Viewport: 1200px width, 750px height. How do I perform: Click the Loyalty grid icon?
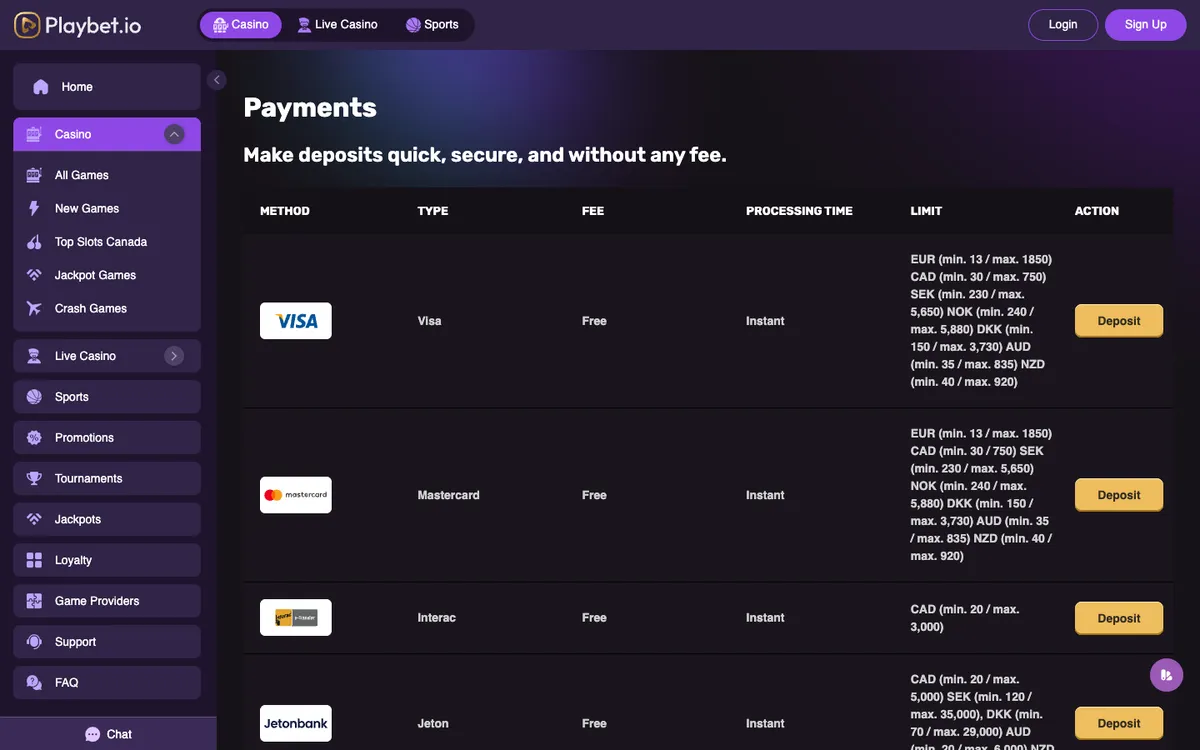(34, 560)
